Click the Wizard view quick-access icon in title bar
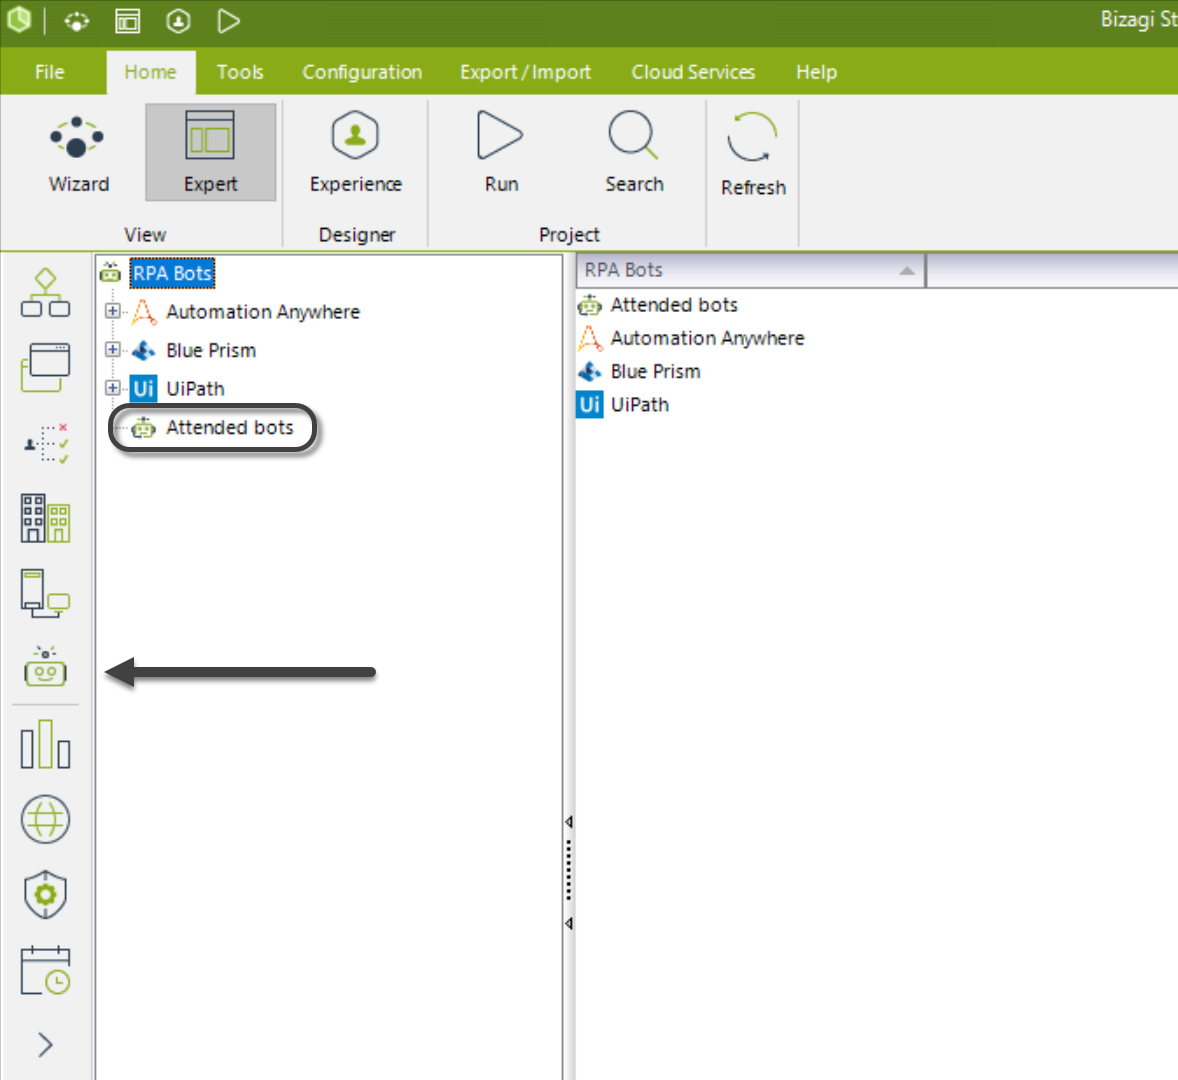 click(77, 21)
